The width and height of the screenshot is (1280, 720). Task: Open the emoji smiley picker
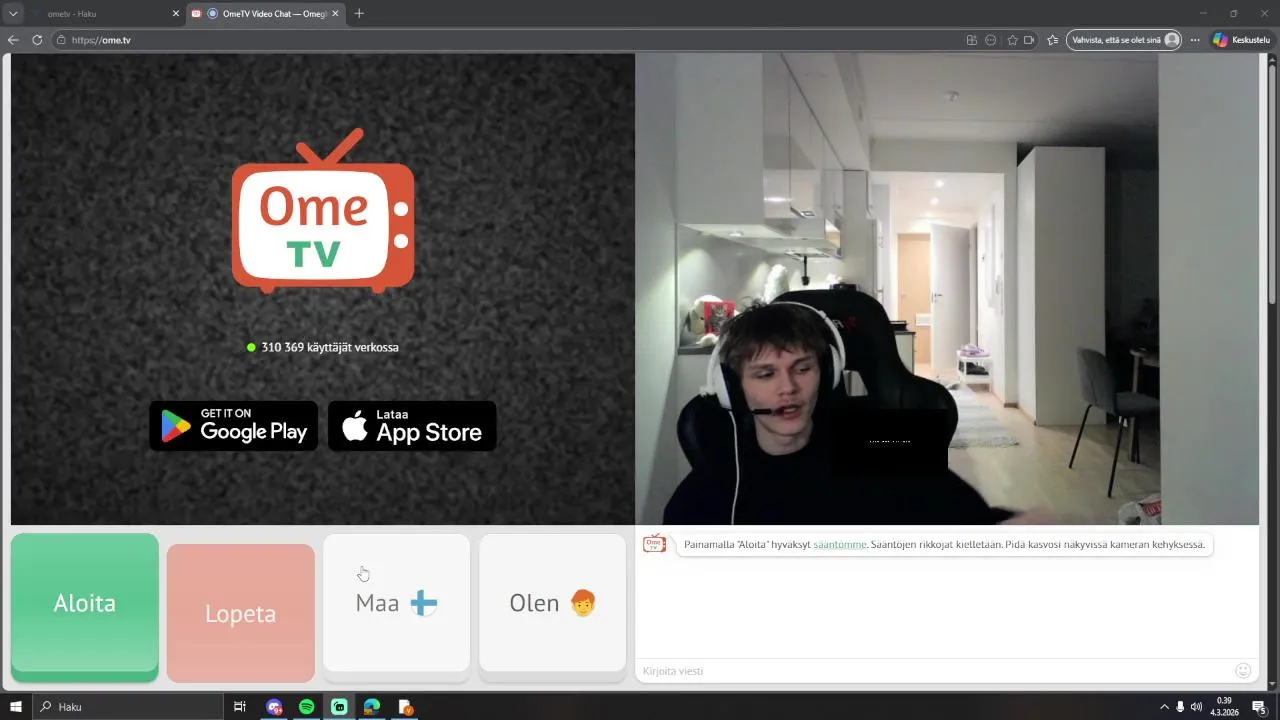tap(1243, 671)
